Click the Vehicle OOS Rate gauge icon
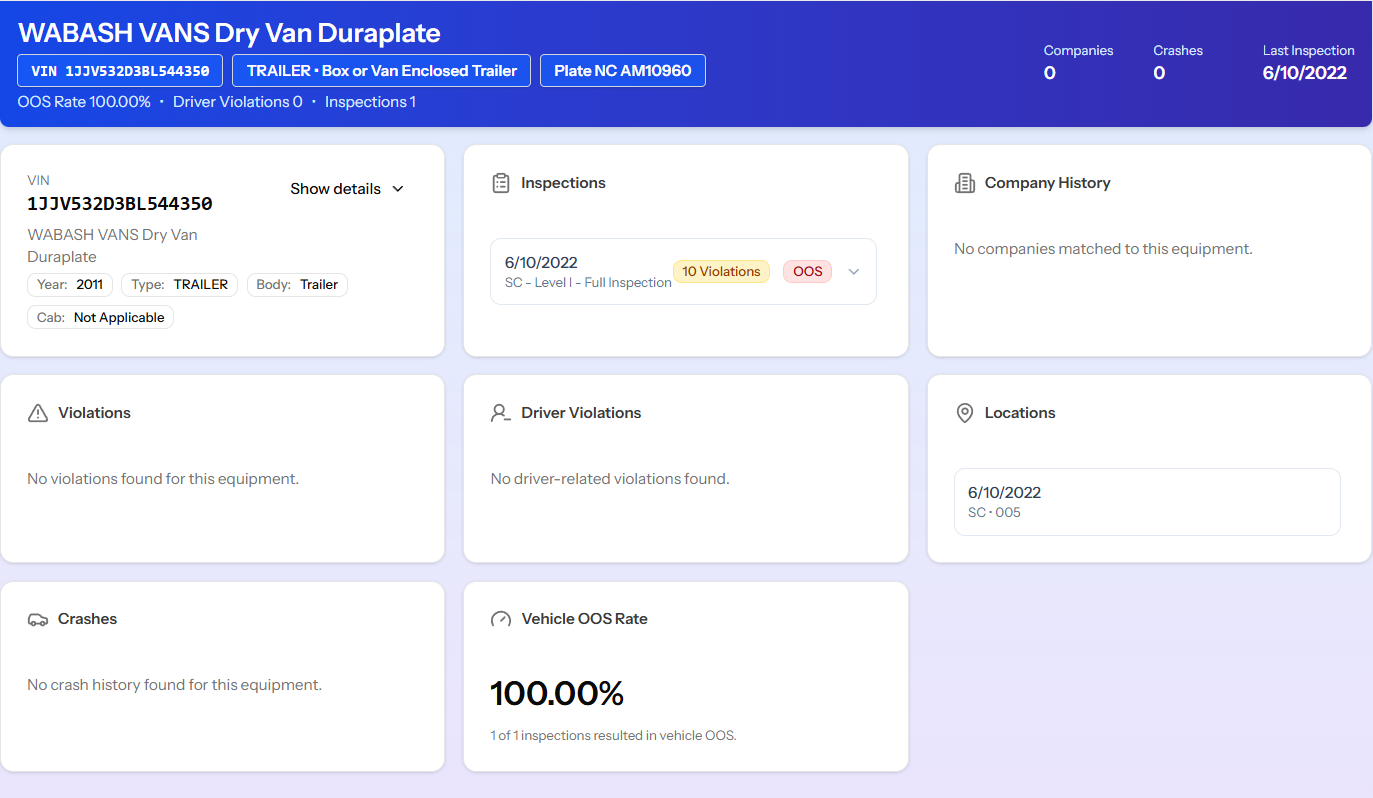Screen dimensions: 1373x798 click(501, 619)
